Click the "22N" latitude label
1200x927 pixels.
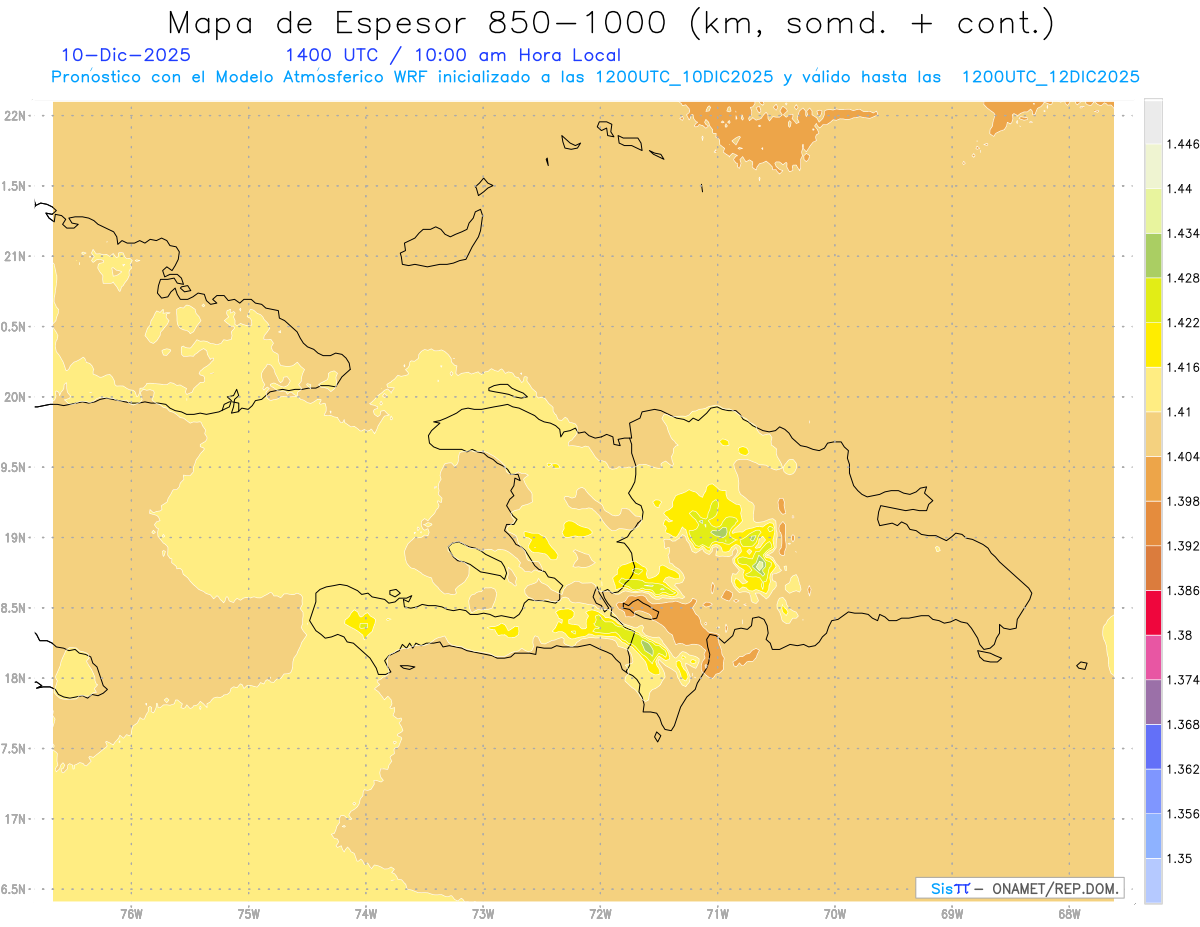tap(17, 115)
